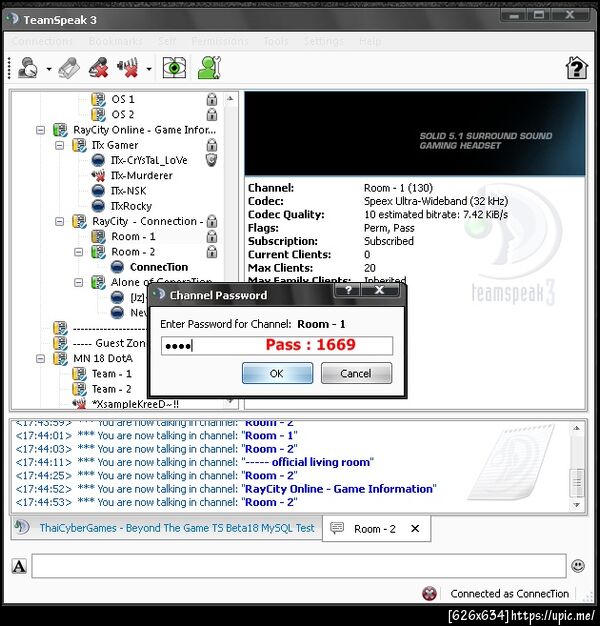The width and height of the screenshot is (600, 626).
Task: Collapse the ITx Gamer channel node
Action: (59, 145)
